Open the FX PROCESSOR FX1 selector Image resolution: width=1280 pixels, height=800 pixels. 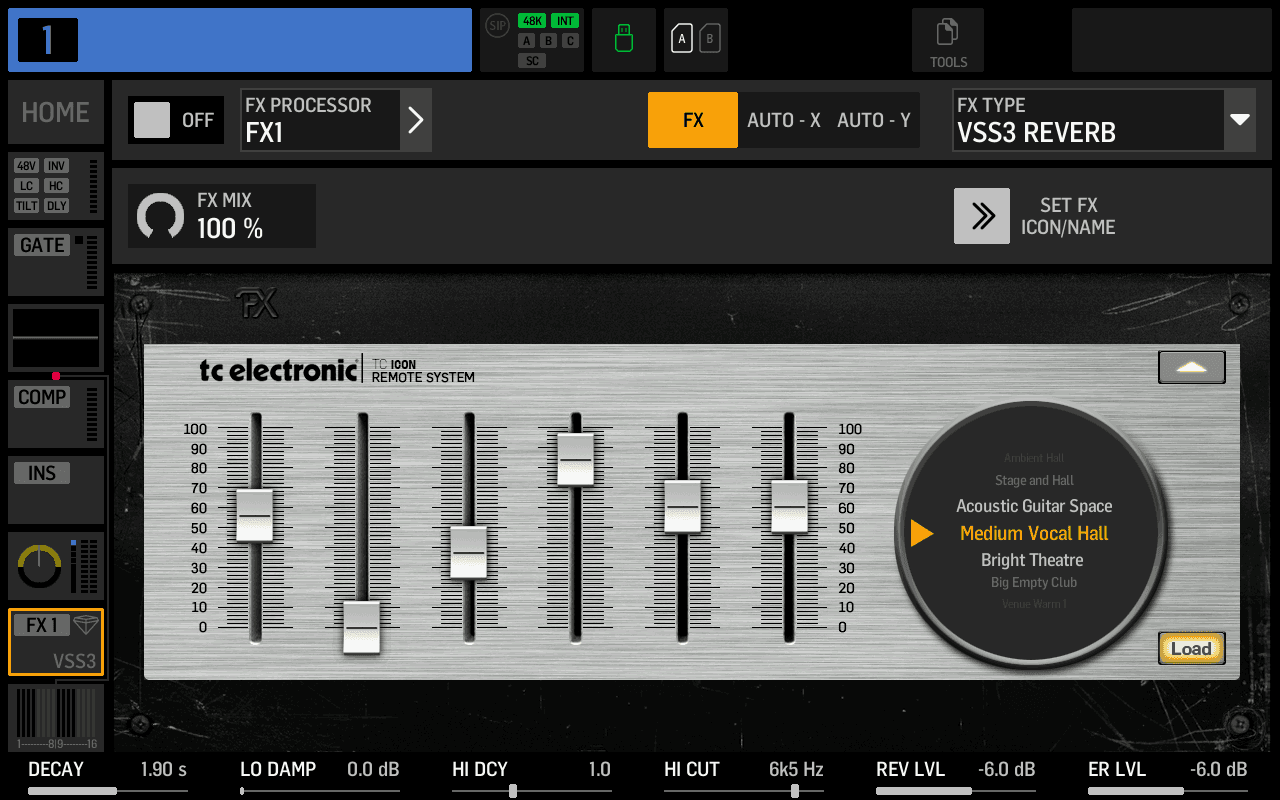click(x=320, y=120)
